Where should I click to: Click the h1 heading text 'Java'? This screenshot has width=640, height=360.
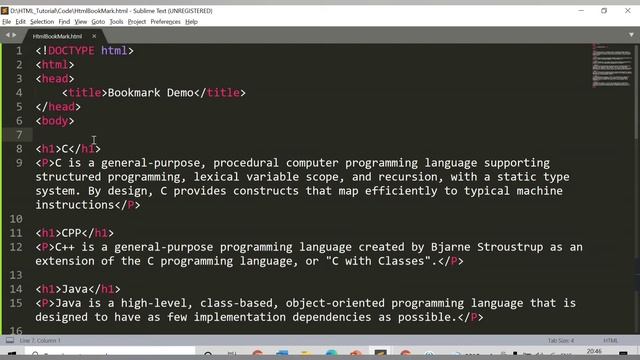click(x=75, y=289)
